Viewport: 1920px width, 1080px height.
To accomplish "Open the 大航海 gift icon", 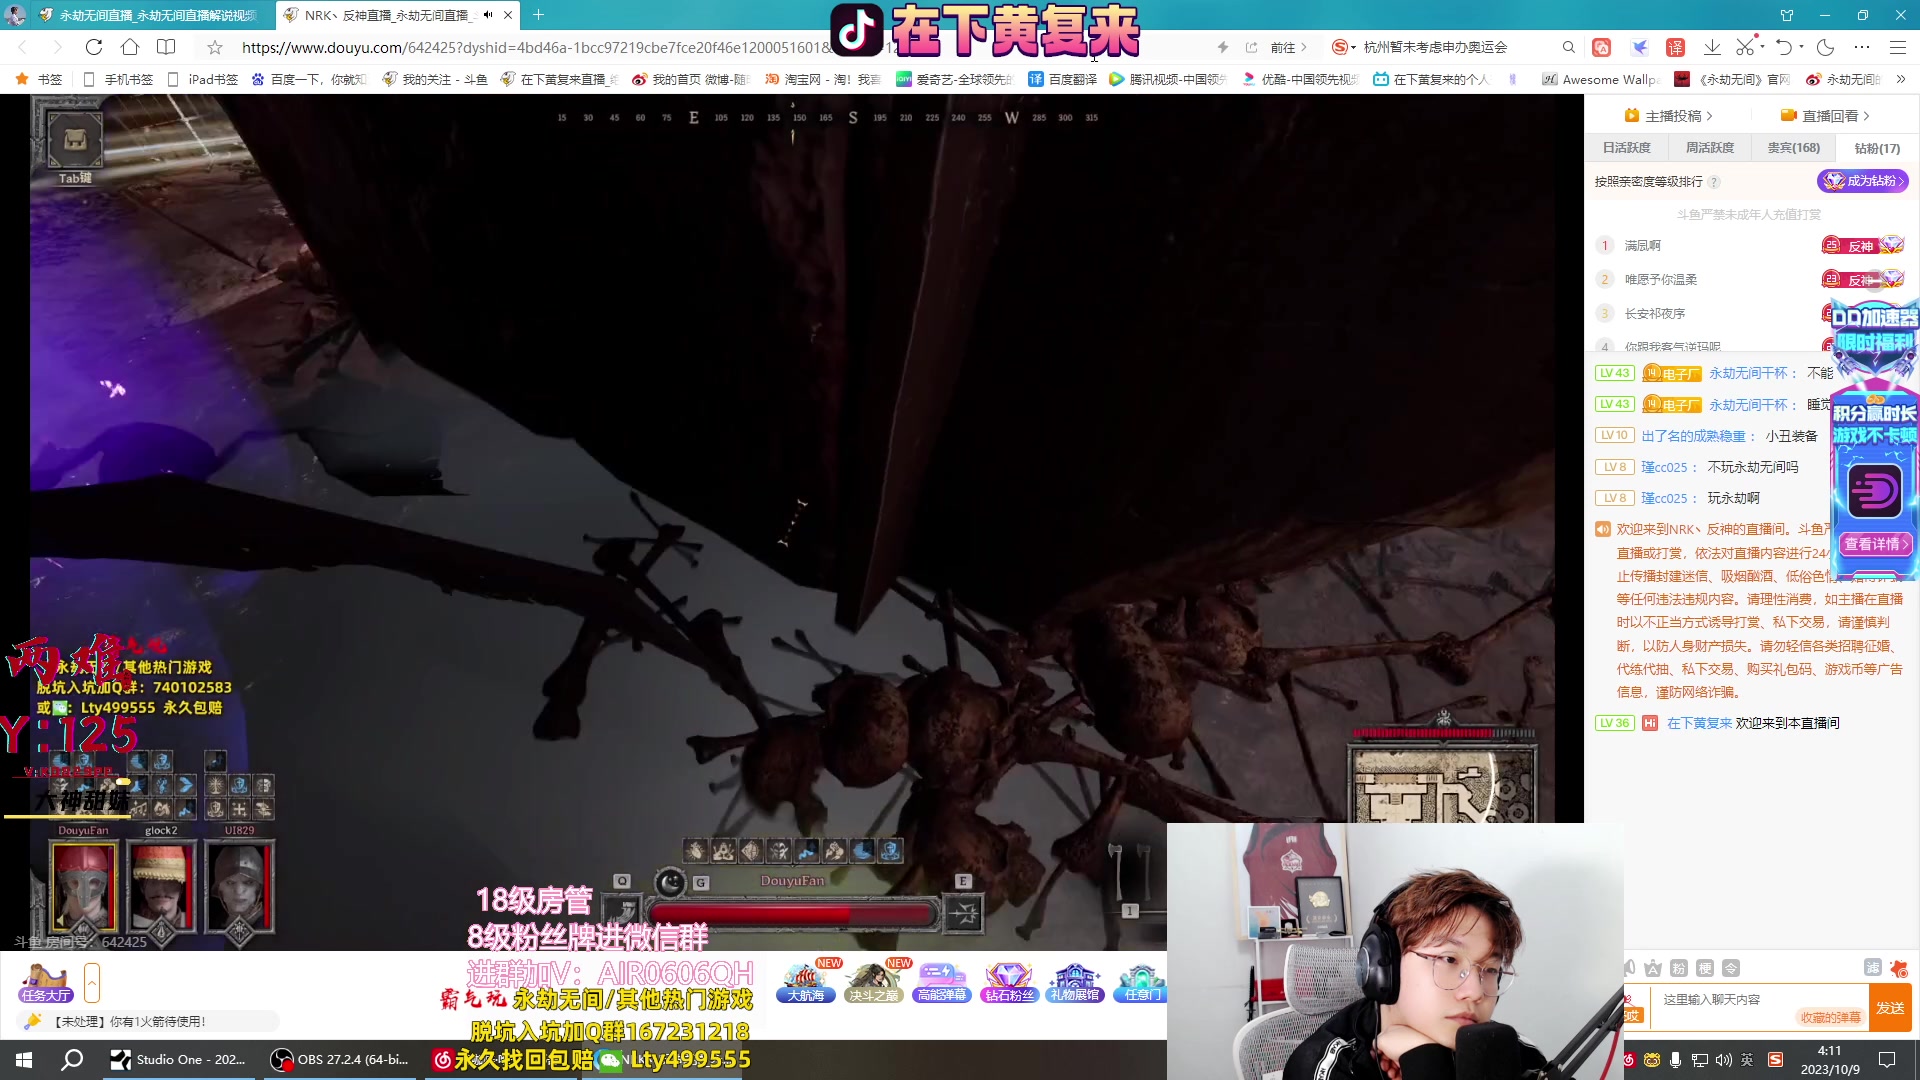I will click(806, 983).
